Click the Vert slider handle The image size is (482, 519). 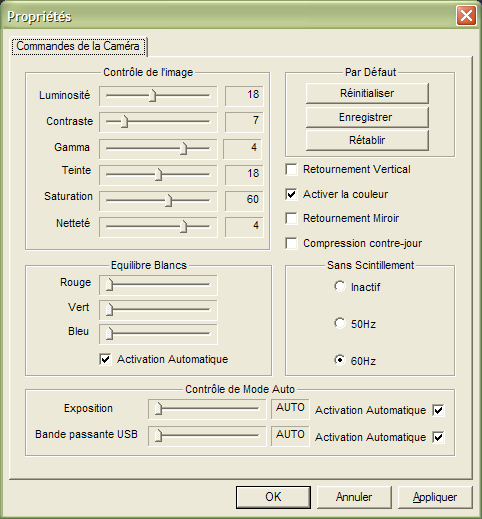pos(109,310)
